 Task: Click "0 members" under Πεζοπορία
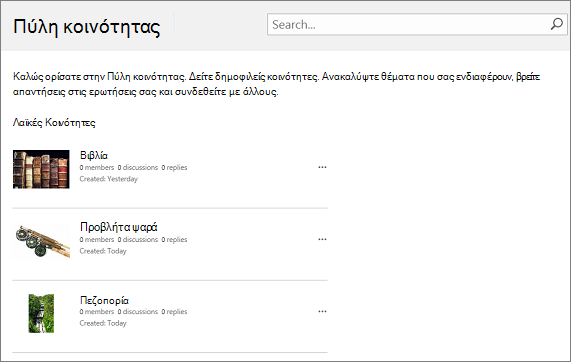point(97,312)
